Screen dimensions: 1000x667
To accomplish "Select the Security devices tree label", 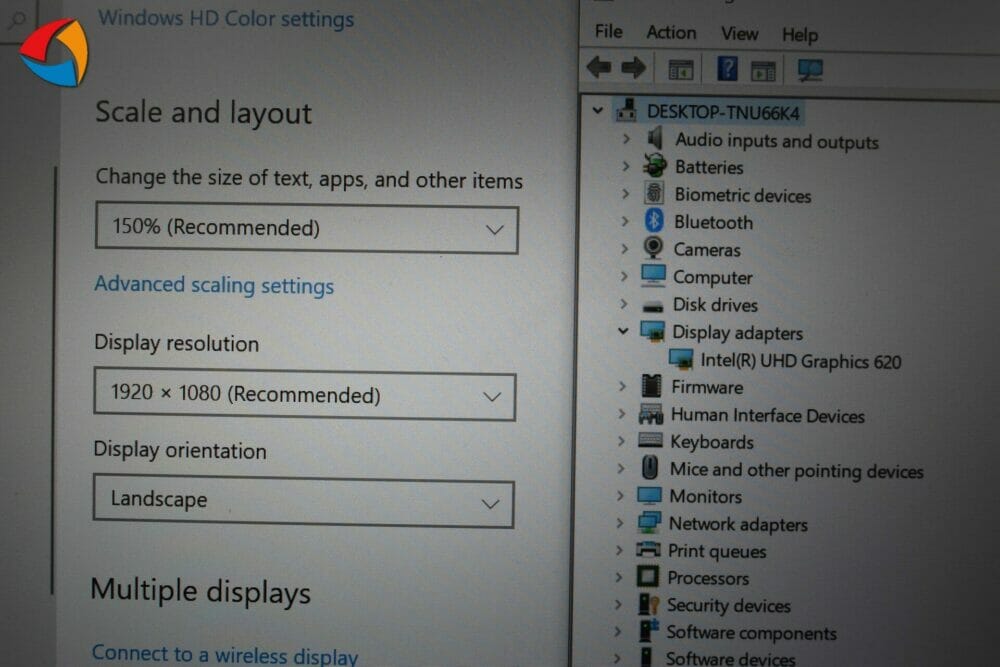I will tap(728, 605).
